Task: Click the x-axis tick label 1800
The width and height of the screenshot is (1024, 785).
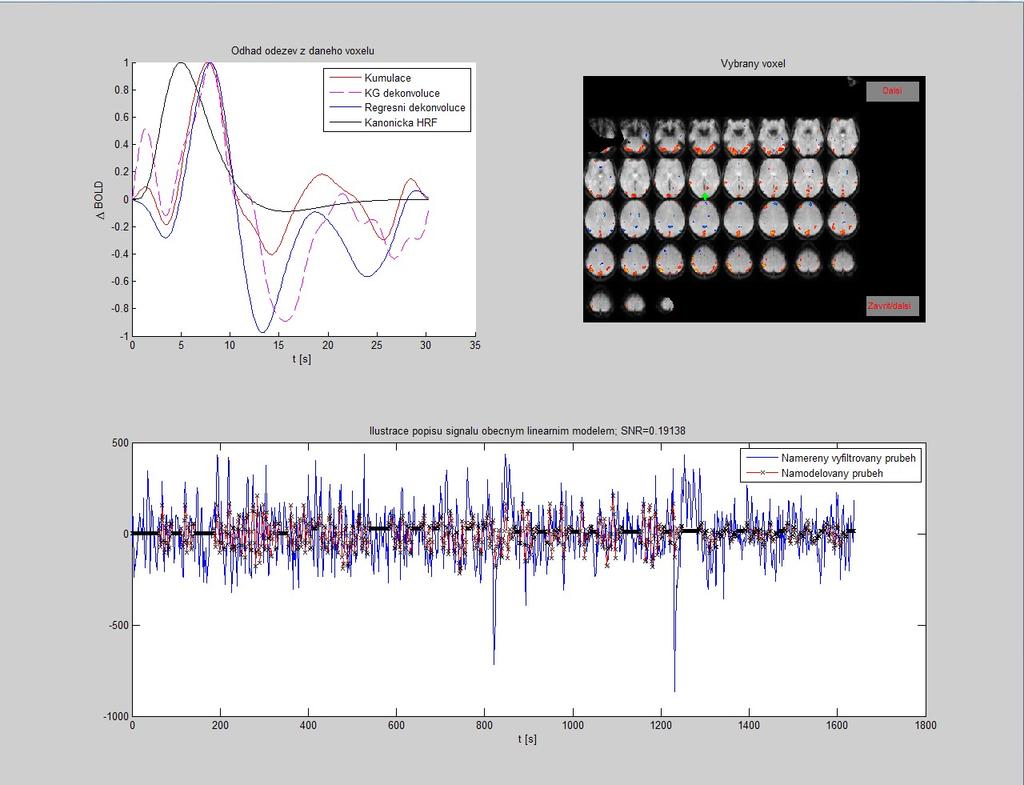Action: pos(925,725)
